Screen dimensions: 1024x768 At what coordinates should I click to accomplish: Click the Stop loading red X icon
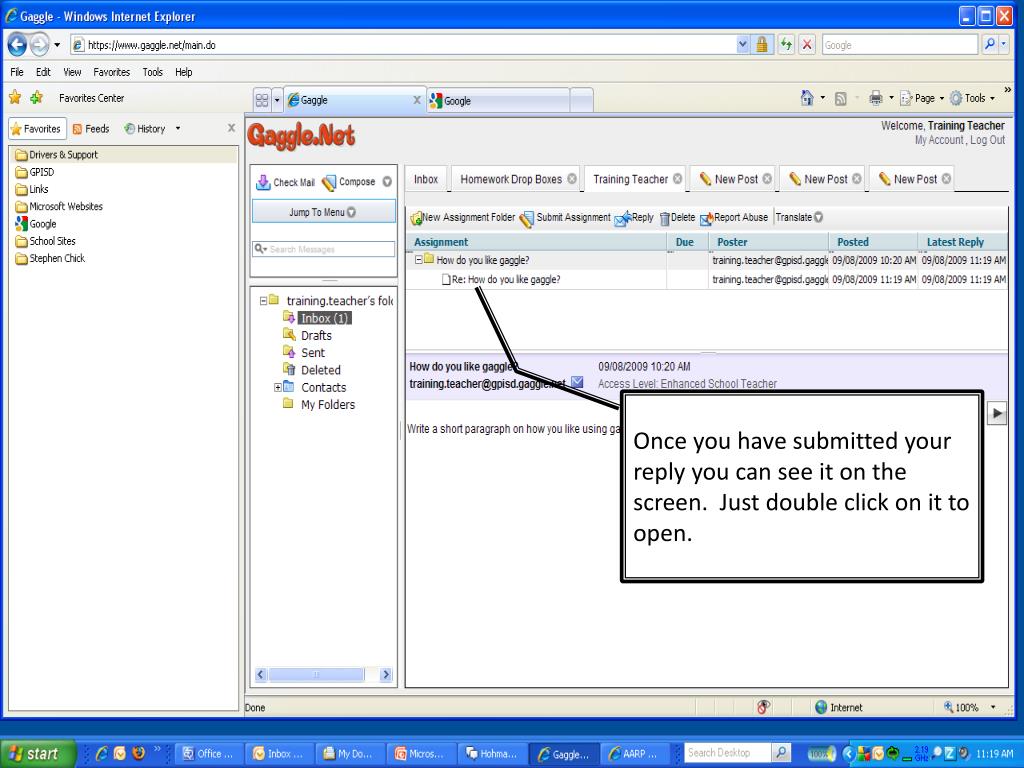(x=807, y=44)
